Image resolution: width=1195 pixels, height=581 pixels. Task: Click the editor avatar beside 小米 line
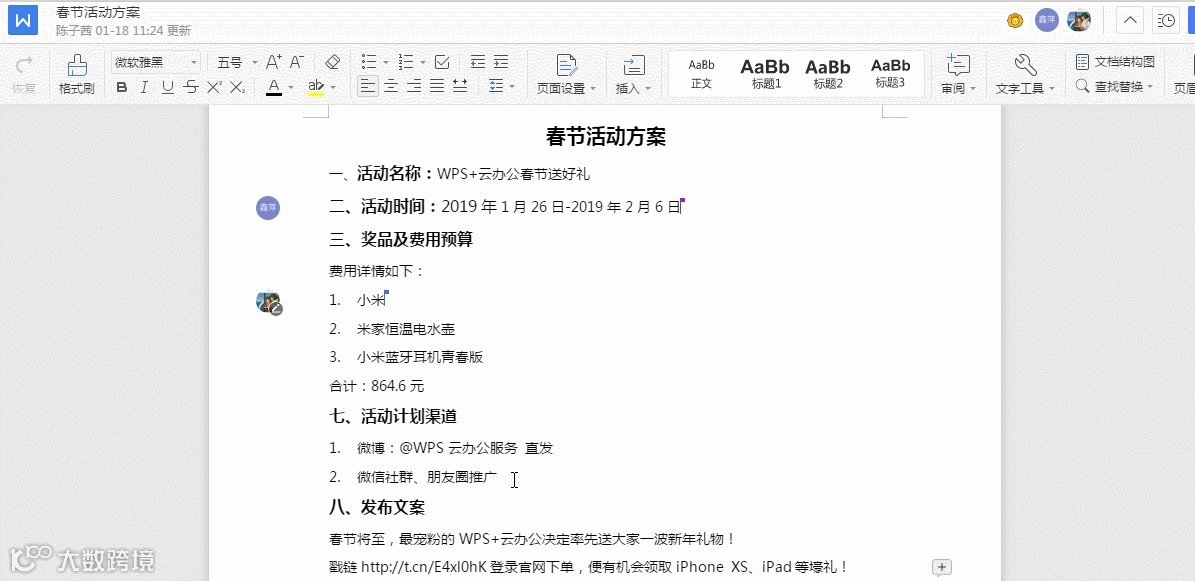click(268, 302)
